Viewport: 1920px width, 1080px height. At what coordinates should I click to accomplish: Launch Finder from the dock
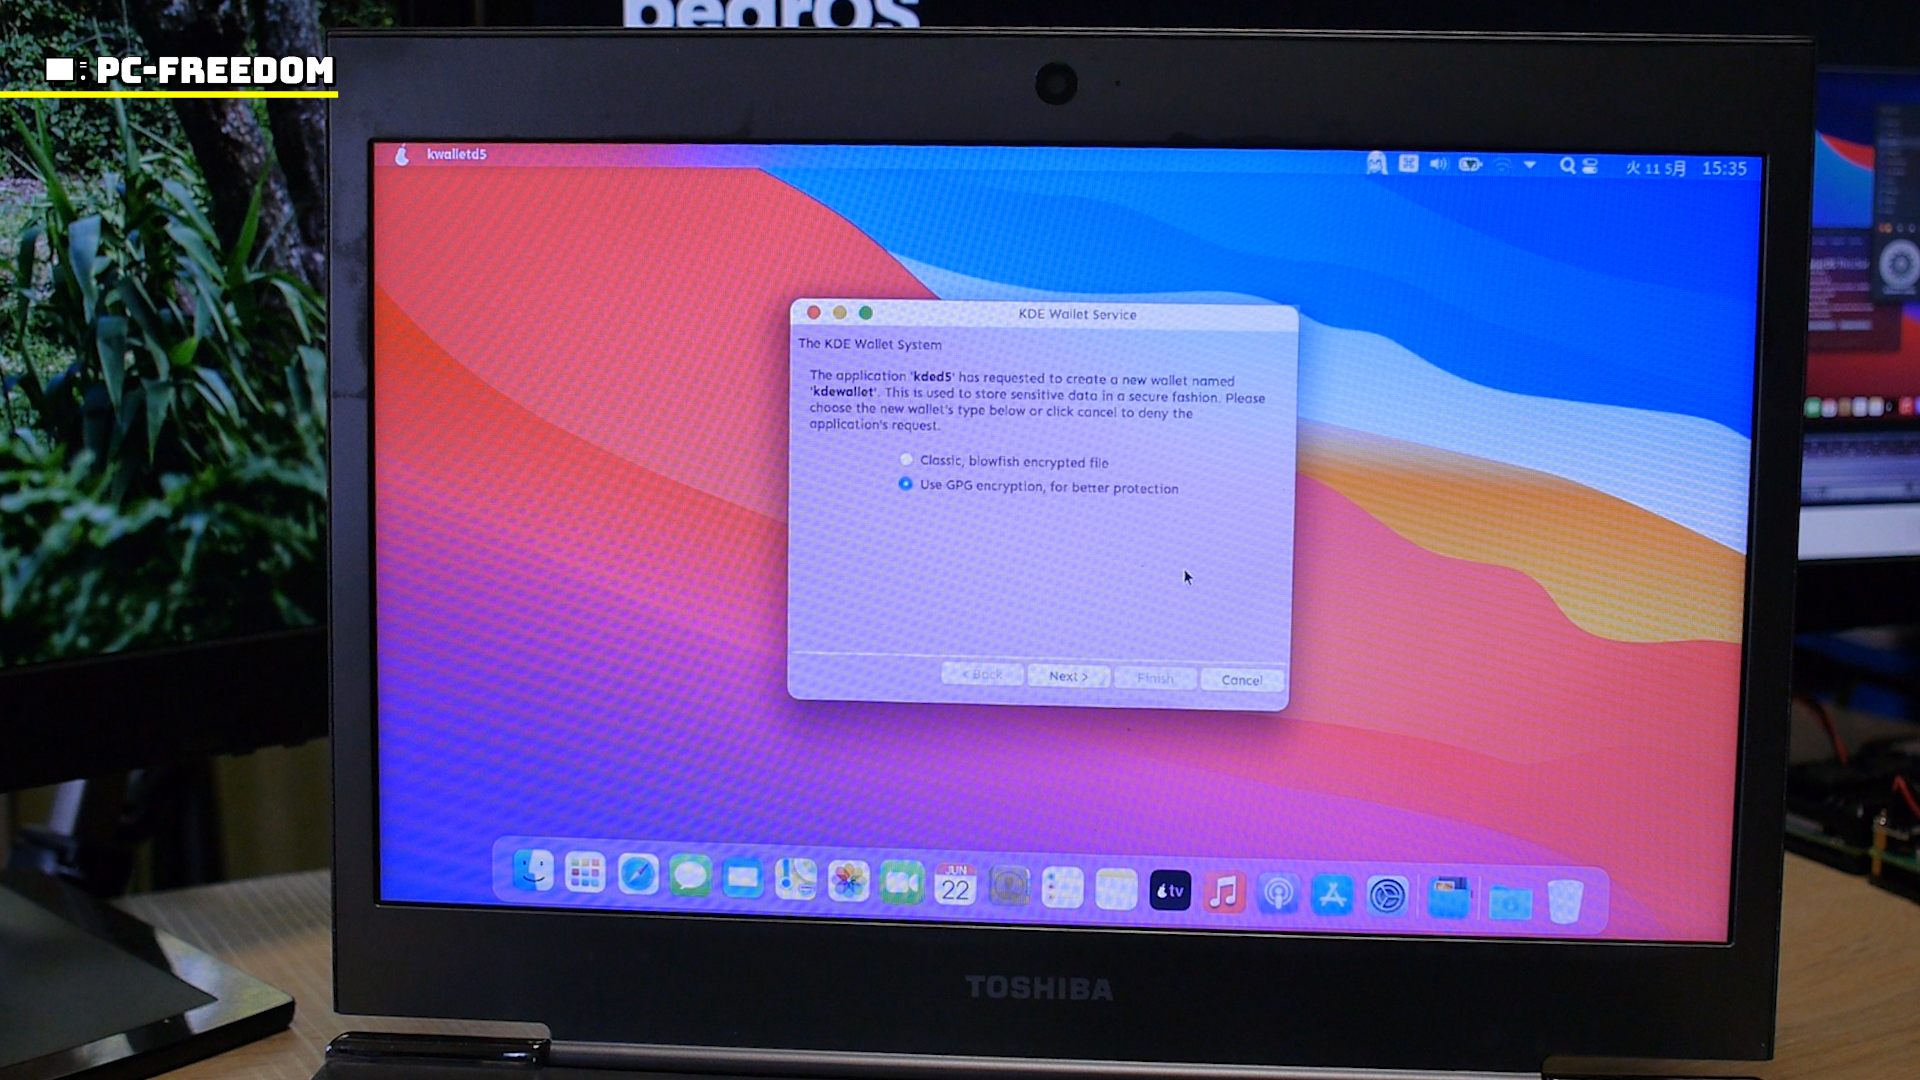pos(533,871)
